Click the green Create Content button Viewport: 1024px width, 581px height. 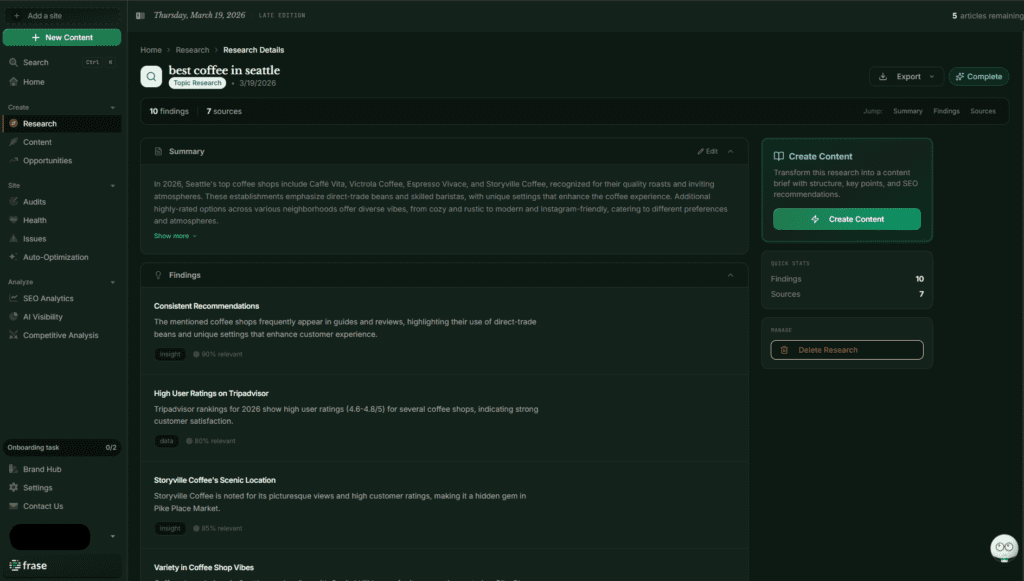tap(846, 219)
